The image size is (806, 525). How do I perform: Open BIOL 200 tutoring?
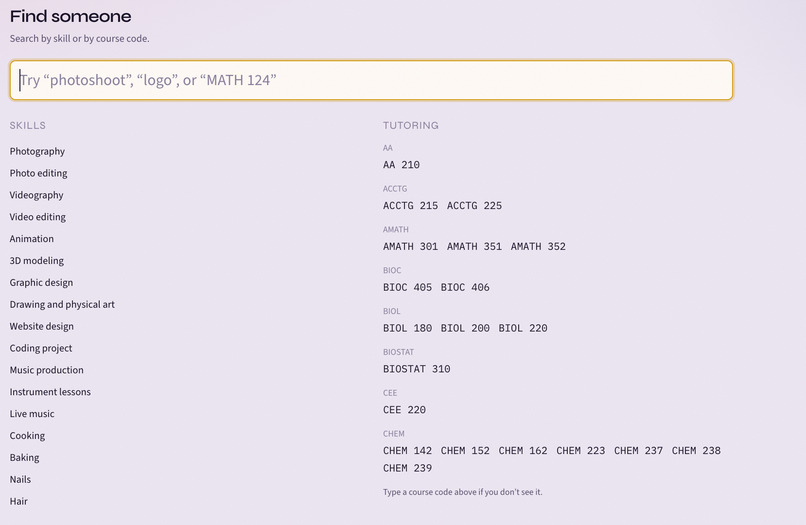pos(465,328)
